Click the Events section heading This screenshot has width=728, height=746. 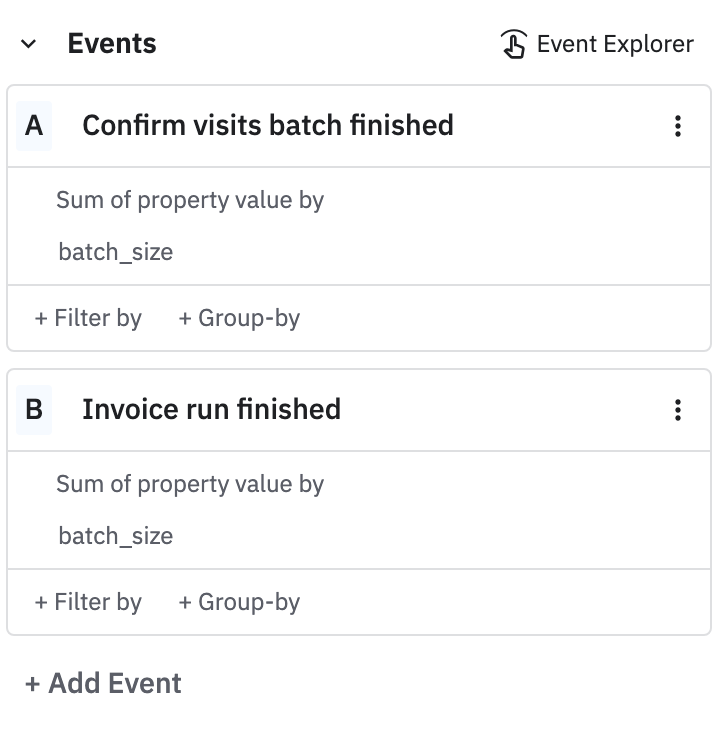click(112, 44)
